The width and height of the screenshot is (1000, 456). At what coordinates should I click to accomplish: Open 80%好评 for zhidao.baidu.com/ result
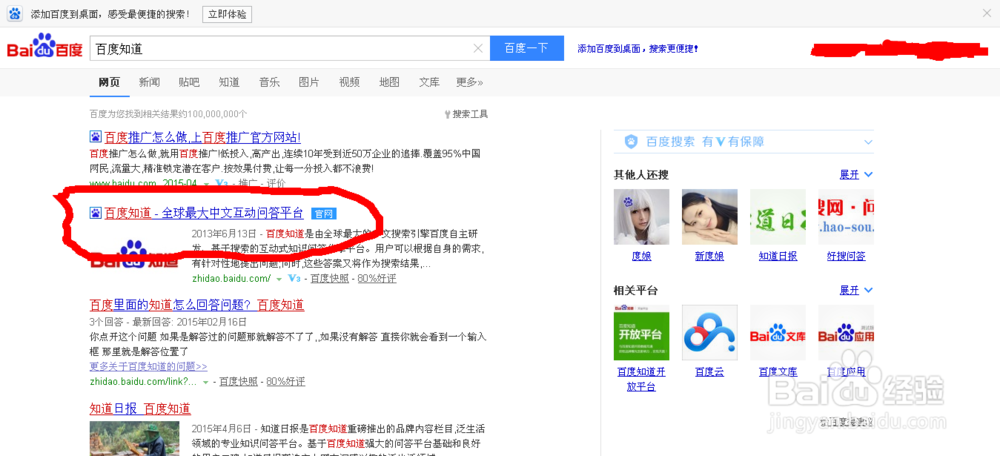376,279
